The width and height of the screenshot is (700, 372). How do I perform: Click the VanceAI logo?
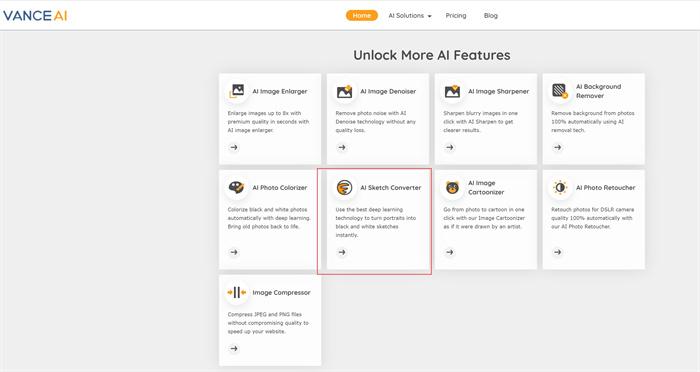coord(35,16)
